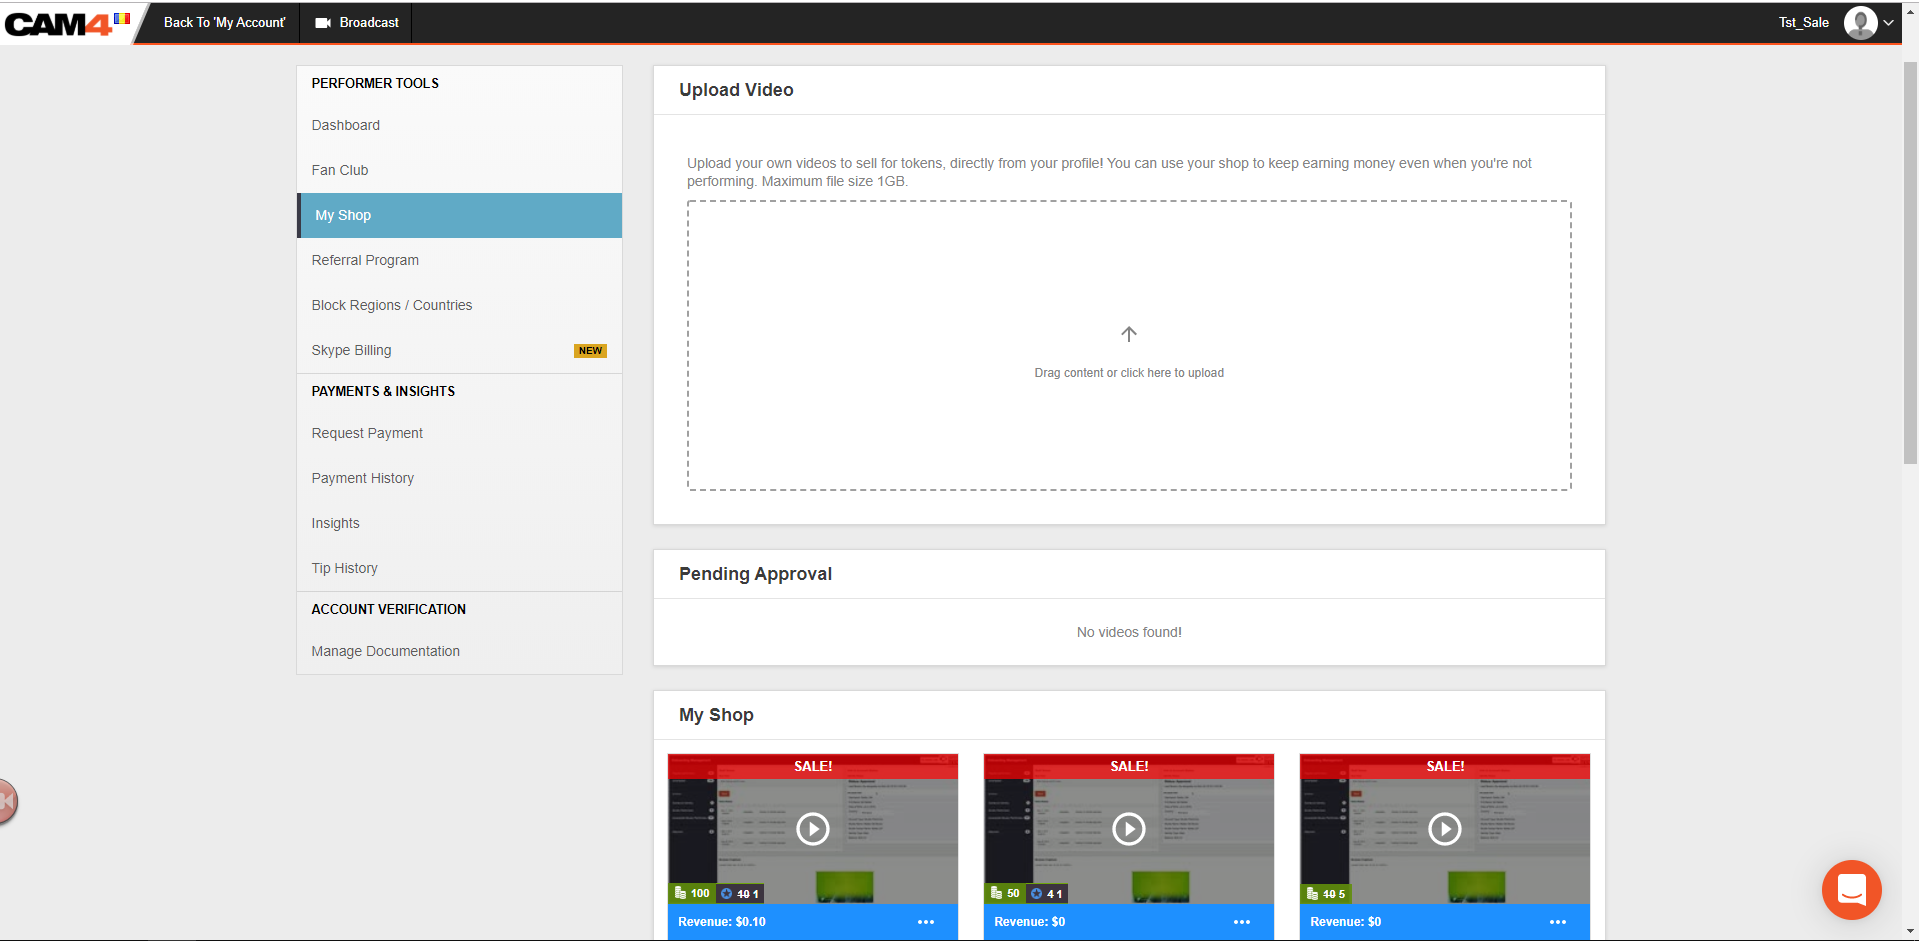Open Manage Documentation link
This screenshot has height=941, width=1919.
click(x=386, y=651)
